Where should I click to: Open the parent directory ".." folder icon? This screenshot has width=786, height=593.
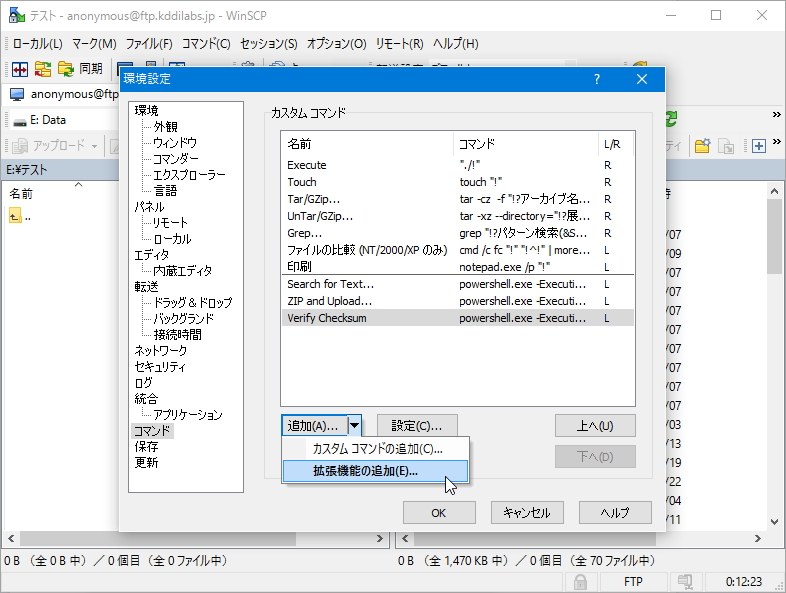[x=15, y=216]
